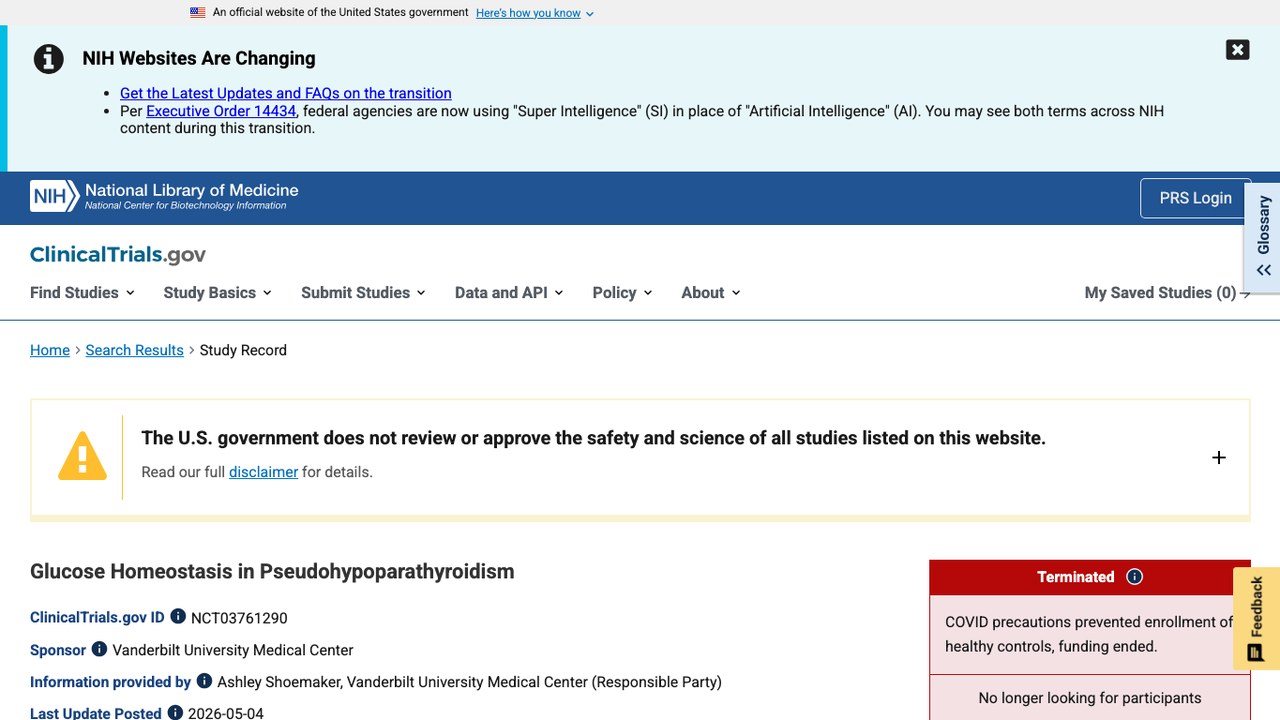Image resolution: width=1280 pixels, height=720 pixels.
Task: Open the Policy menu
Action: click(622, 293)
